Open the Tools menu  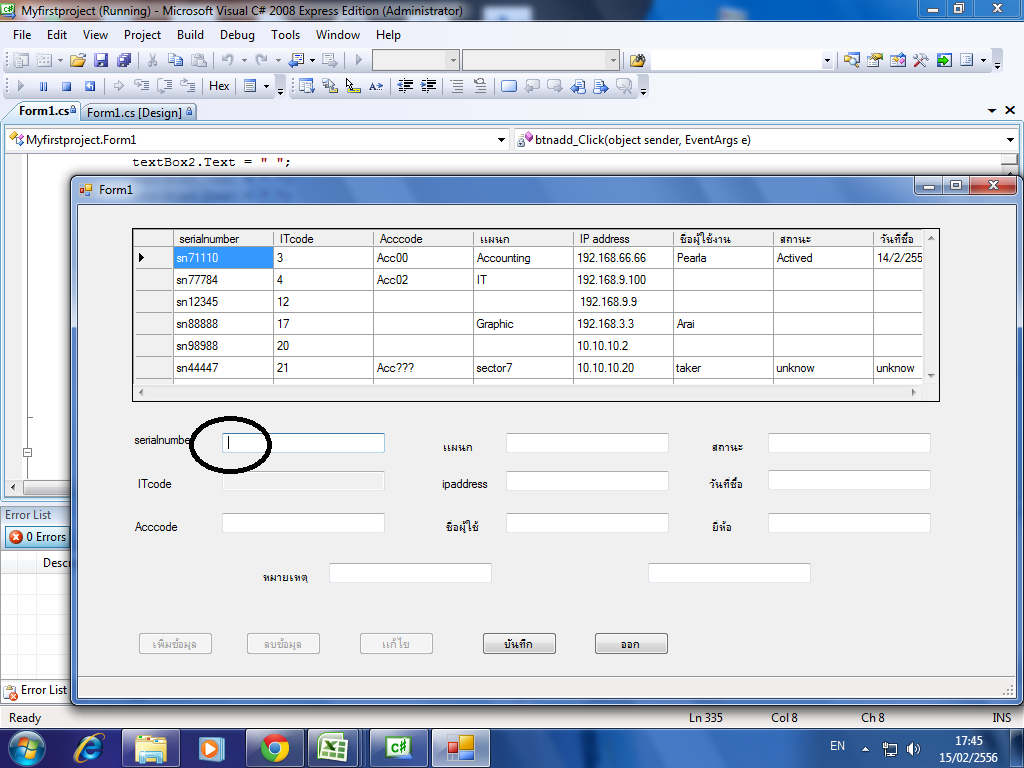[x=285, y=35]
